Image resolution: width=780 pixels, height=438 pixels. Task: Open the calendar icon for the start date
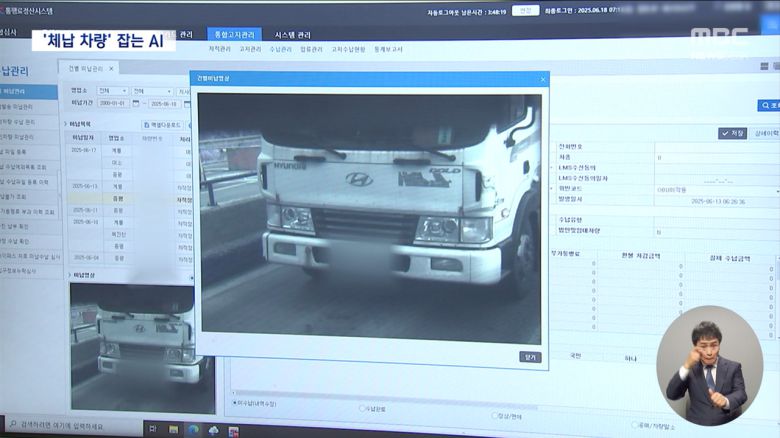click(x=135, y=104)
